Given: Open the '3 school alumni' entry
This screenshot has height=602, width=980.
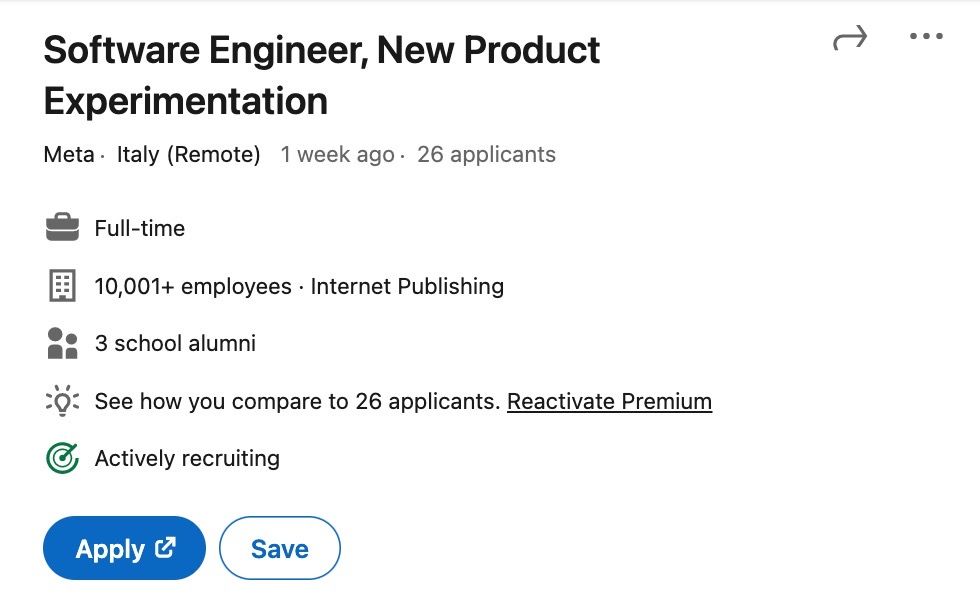Looking at the screenshot, I should pos(175,344).
